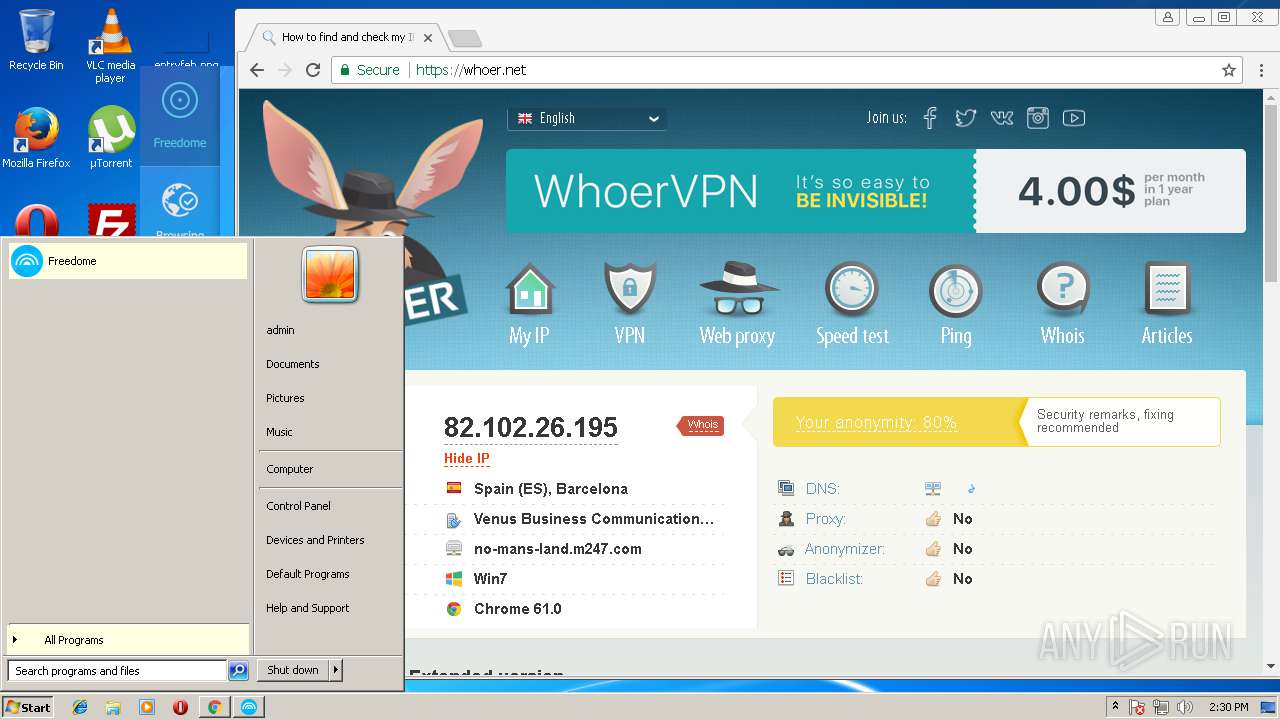Click the IP address 82.102.26.195

531,427
